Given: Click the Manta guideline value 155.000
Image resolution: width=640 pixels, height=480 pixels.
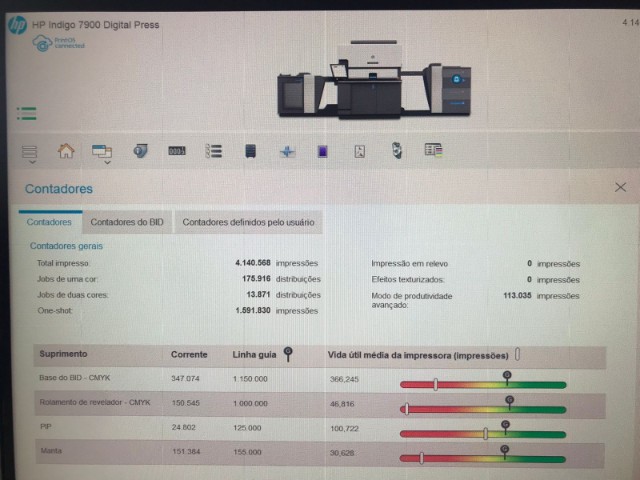Looking at the screenshot, I should pos(247,452).
